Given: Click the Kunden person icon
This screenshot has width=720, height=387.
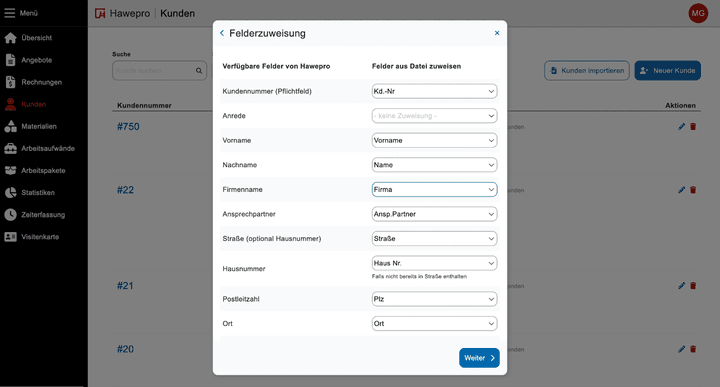Looking at the screenshot, I should (11, 104).
